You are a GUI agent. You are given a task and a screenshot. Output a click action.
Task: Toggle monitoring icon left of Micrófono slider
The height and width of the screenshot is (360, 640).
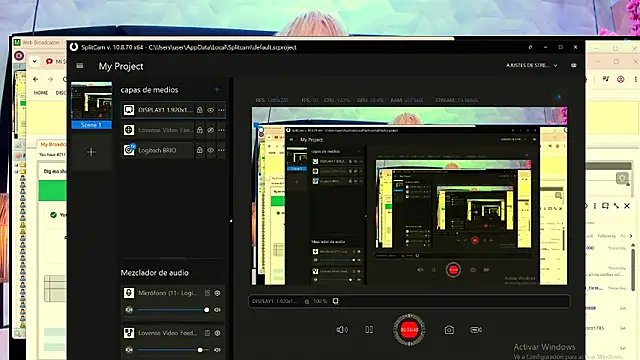tap(129, 310)
